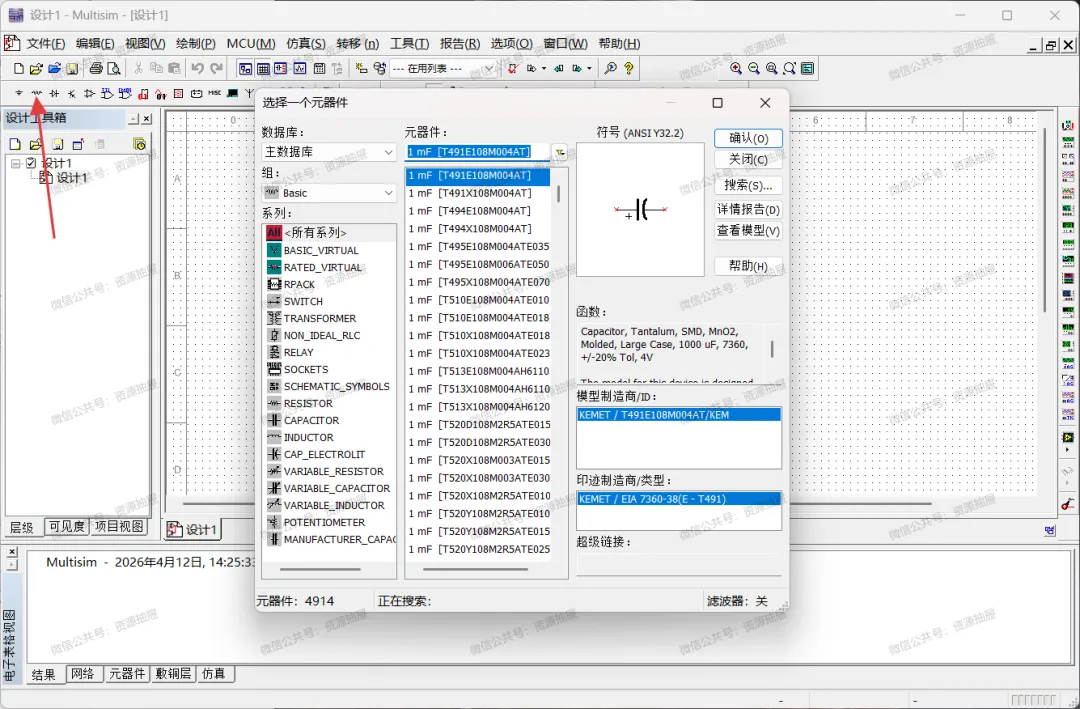Click the Place CMOS component icon
Viewport: 1080px width, 709px height.
(125, 93)
